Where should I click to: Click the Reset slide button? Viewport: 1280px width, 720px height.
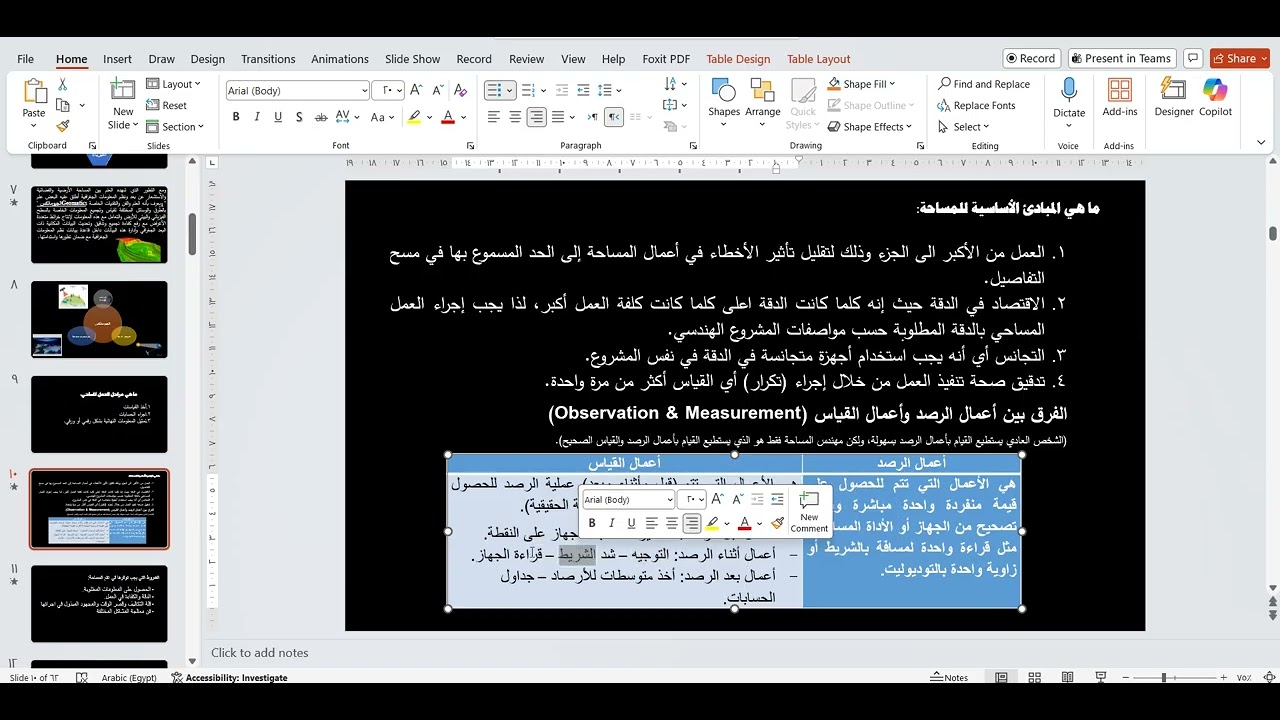click(167, 105)
